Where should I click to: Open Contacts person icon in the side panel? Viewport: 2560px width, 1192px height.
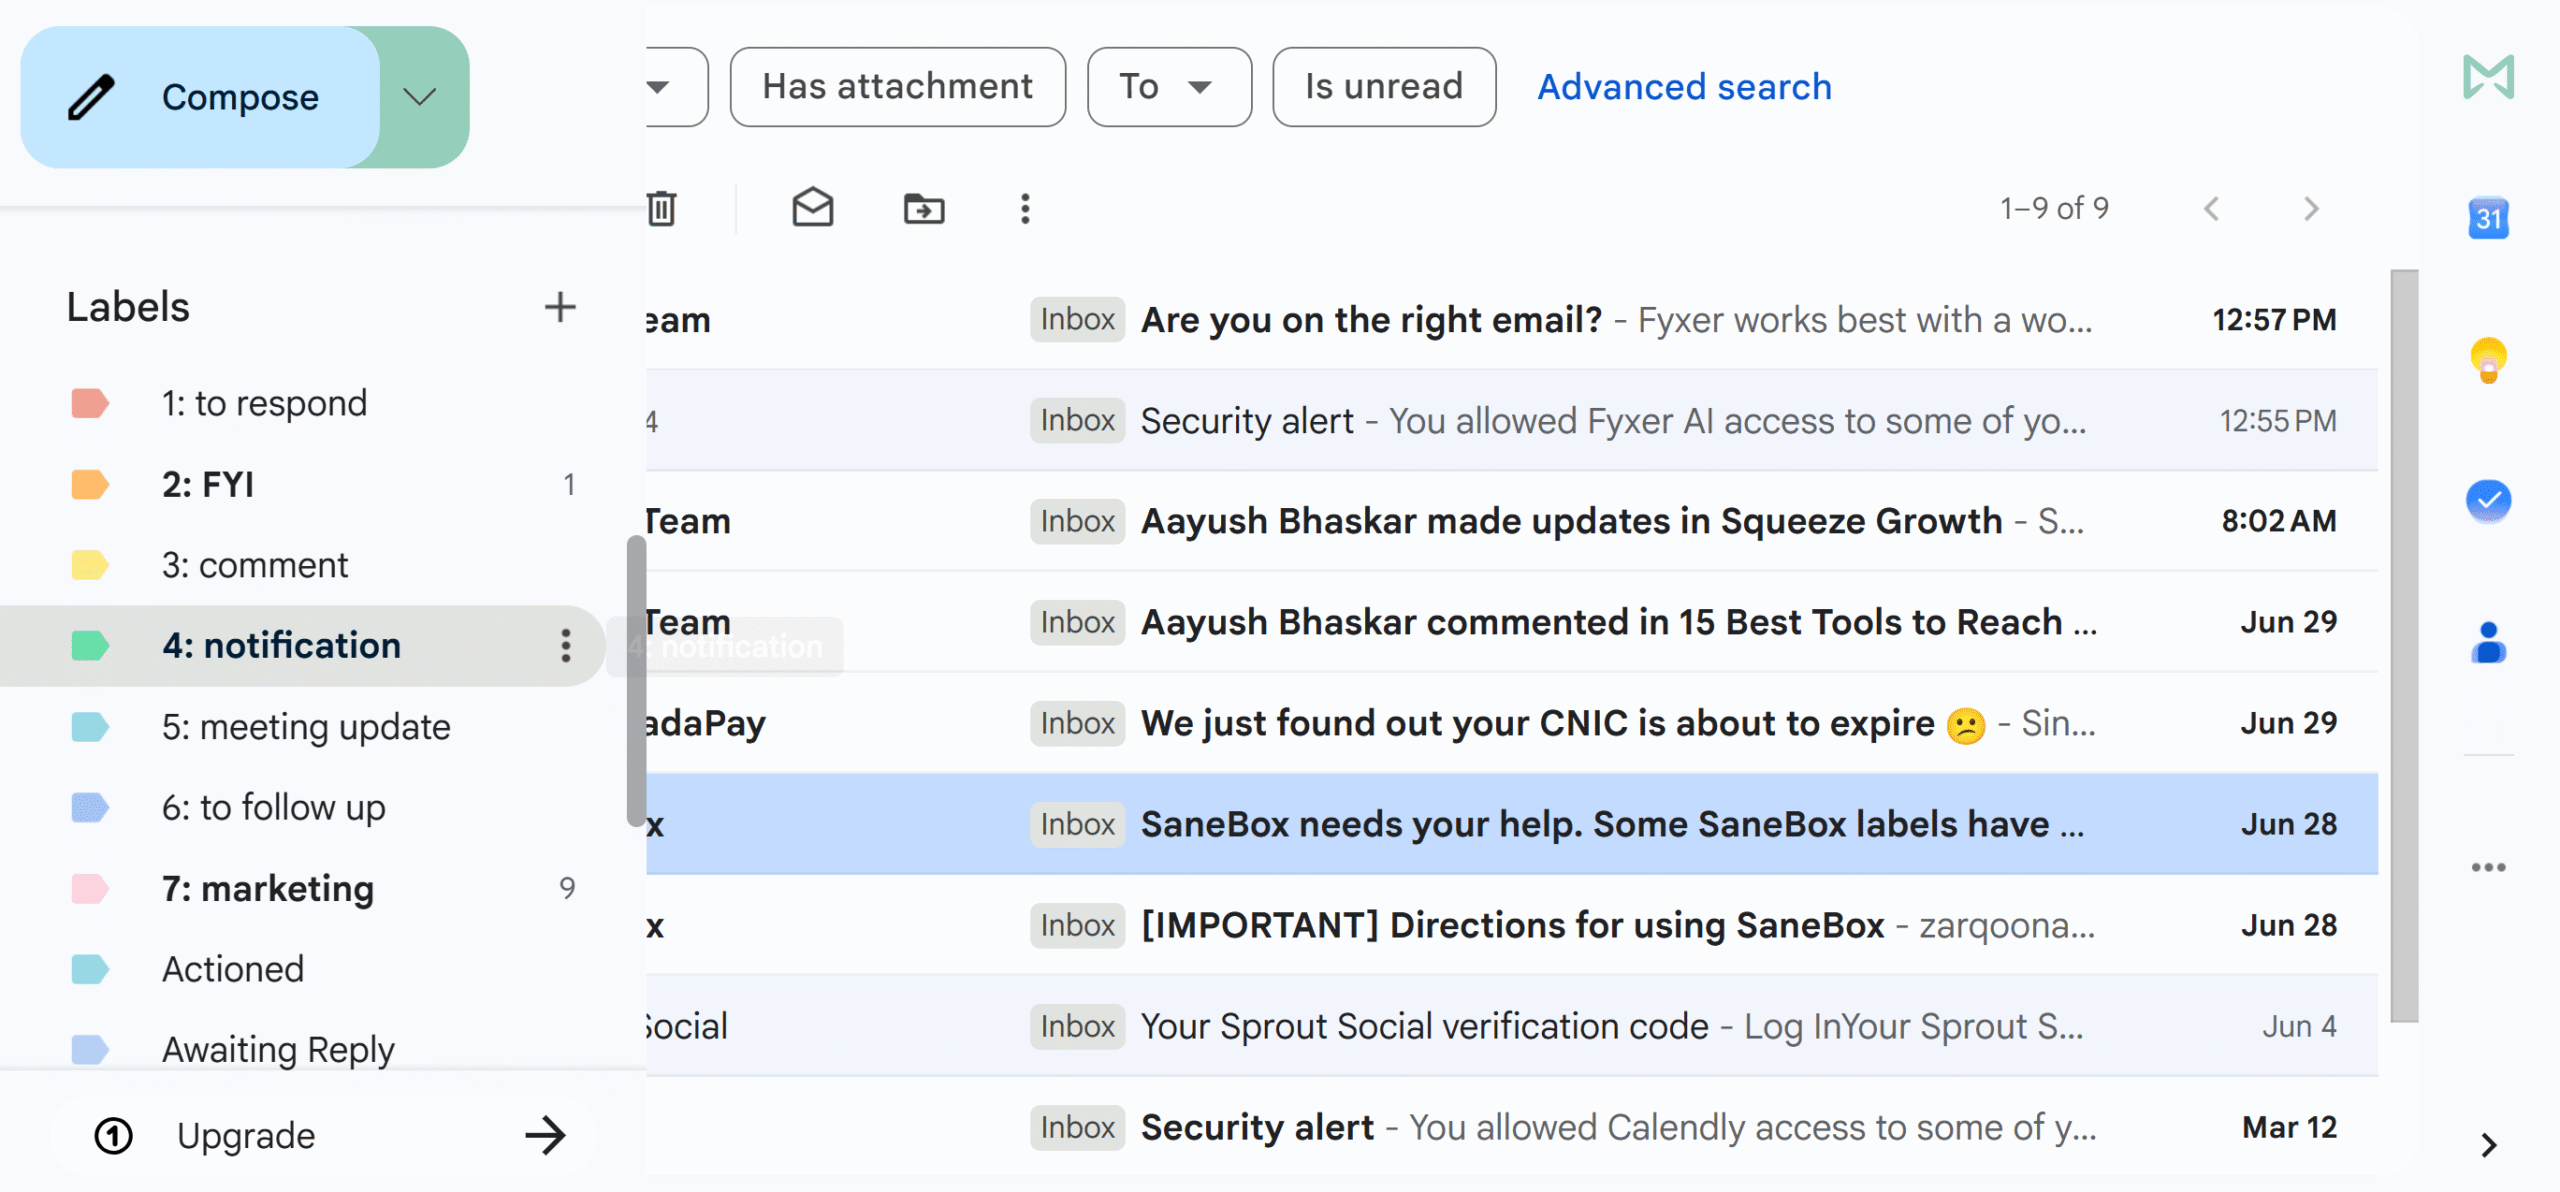click(2489, 642)
